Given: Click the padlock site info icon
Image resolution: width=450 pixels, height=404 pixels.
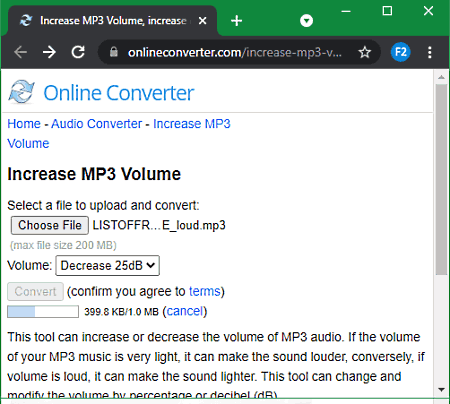Looking at the screenshot, I should tap(114, 52).
